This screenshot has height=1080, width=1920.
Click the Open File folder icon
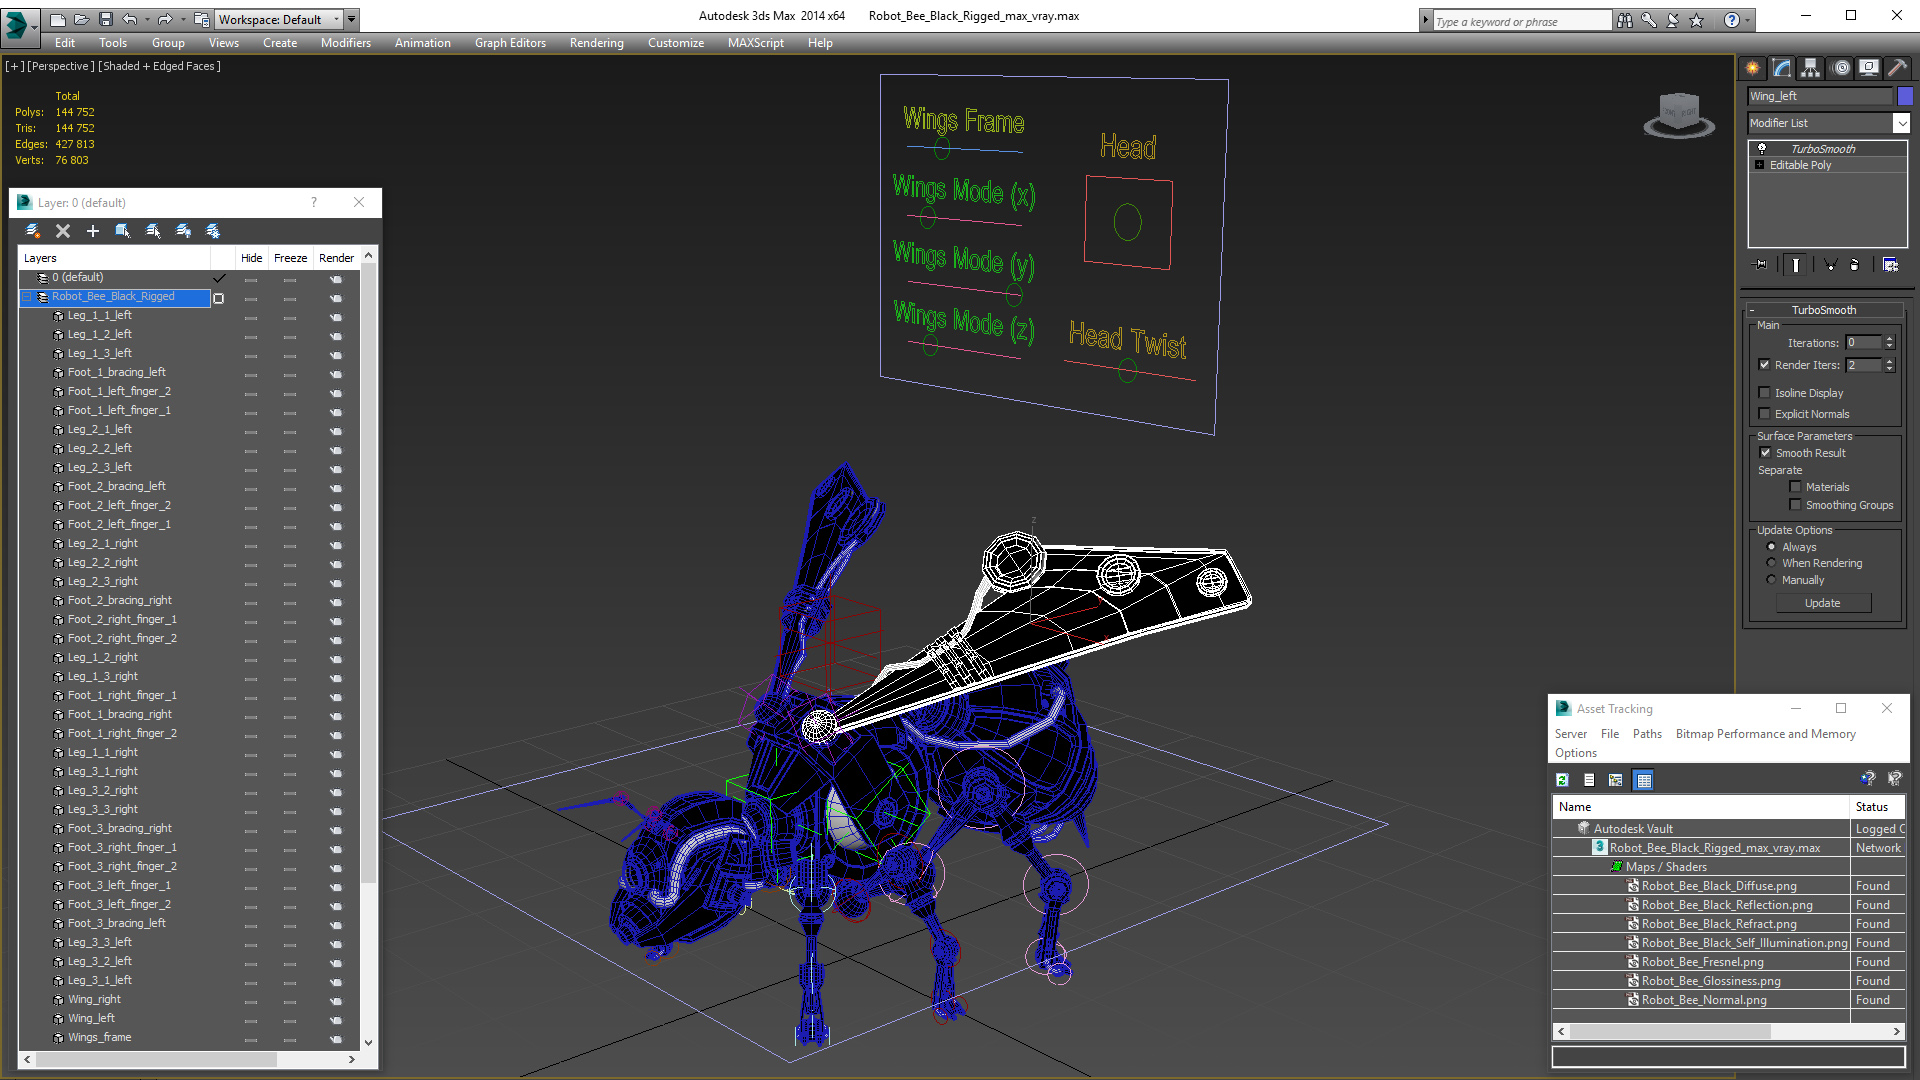(x=82, y=19)
